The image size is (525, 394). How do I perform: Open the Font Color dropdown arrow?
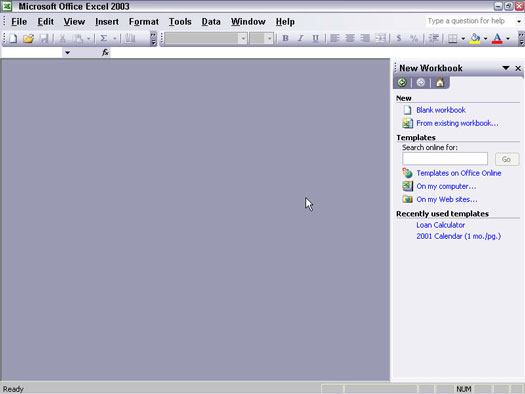[x=508, y=39]
